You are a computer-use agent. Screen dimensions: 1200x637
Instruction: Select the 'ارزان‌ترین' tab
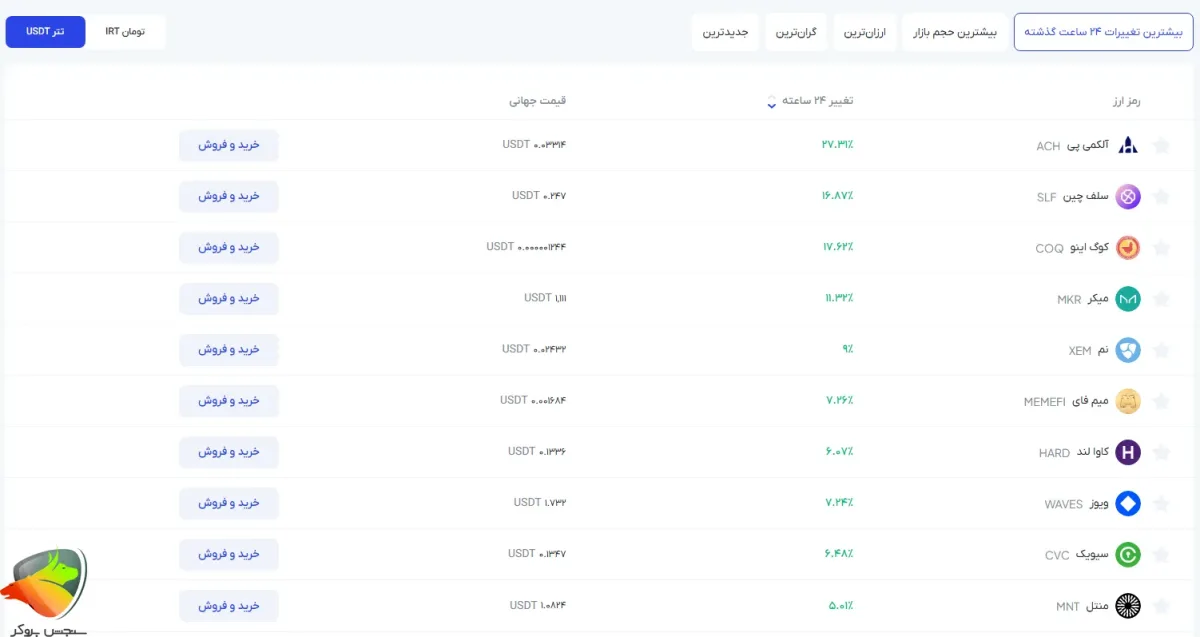coord(865,32)
